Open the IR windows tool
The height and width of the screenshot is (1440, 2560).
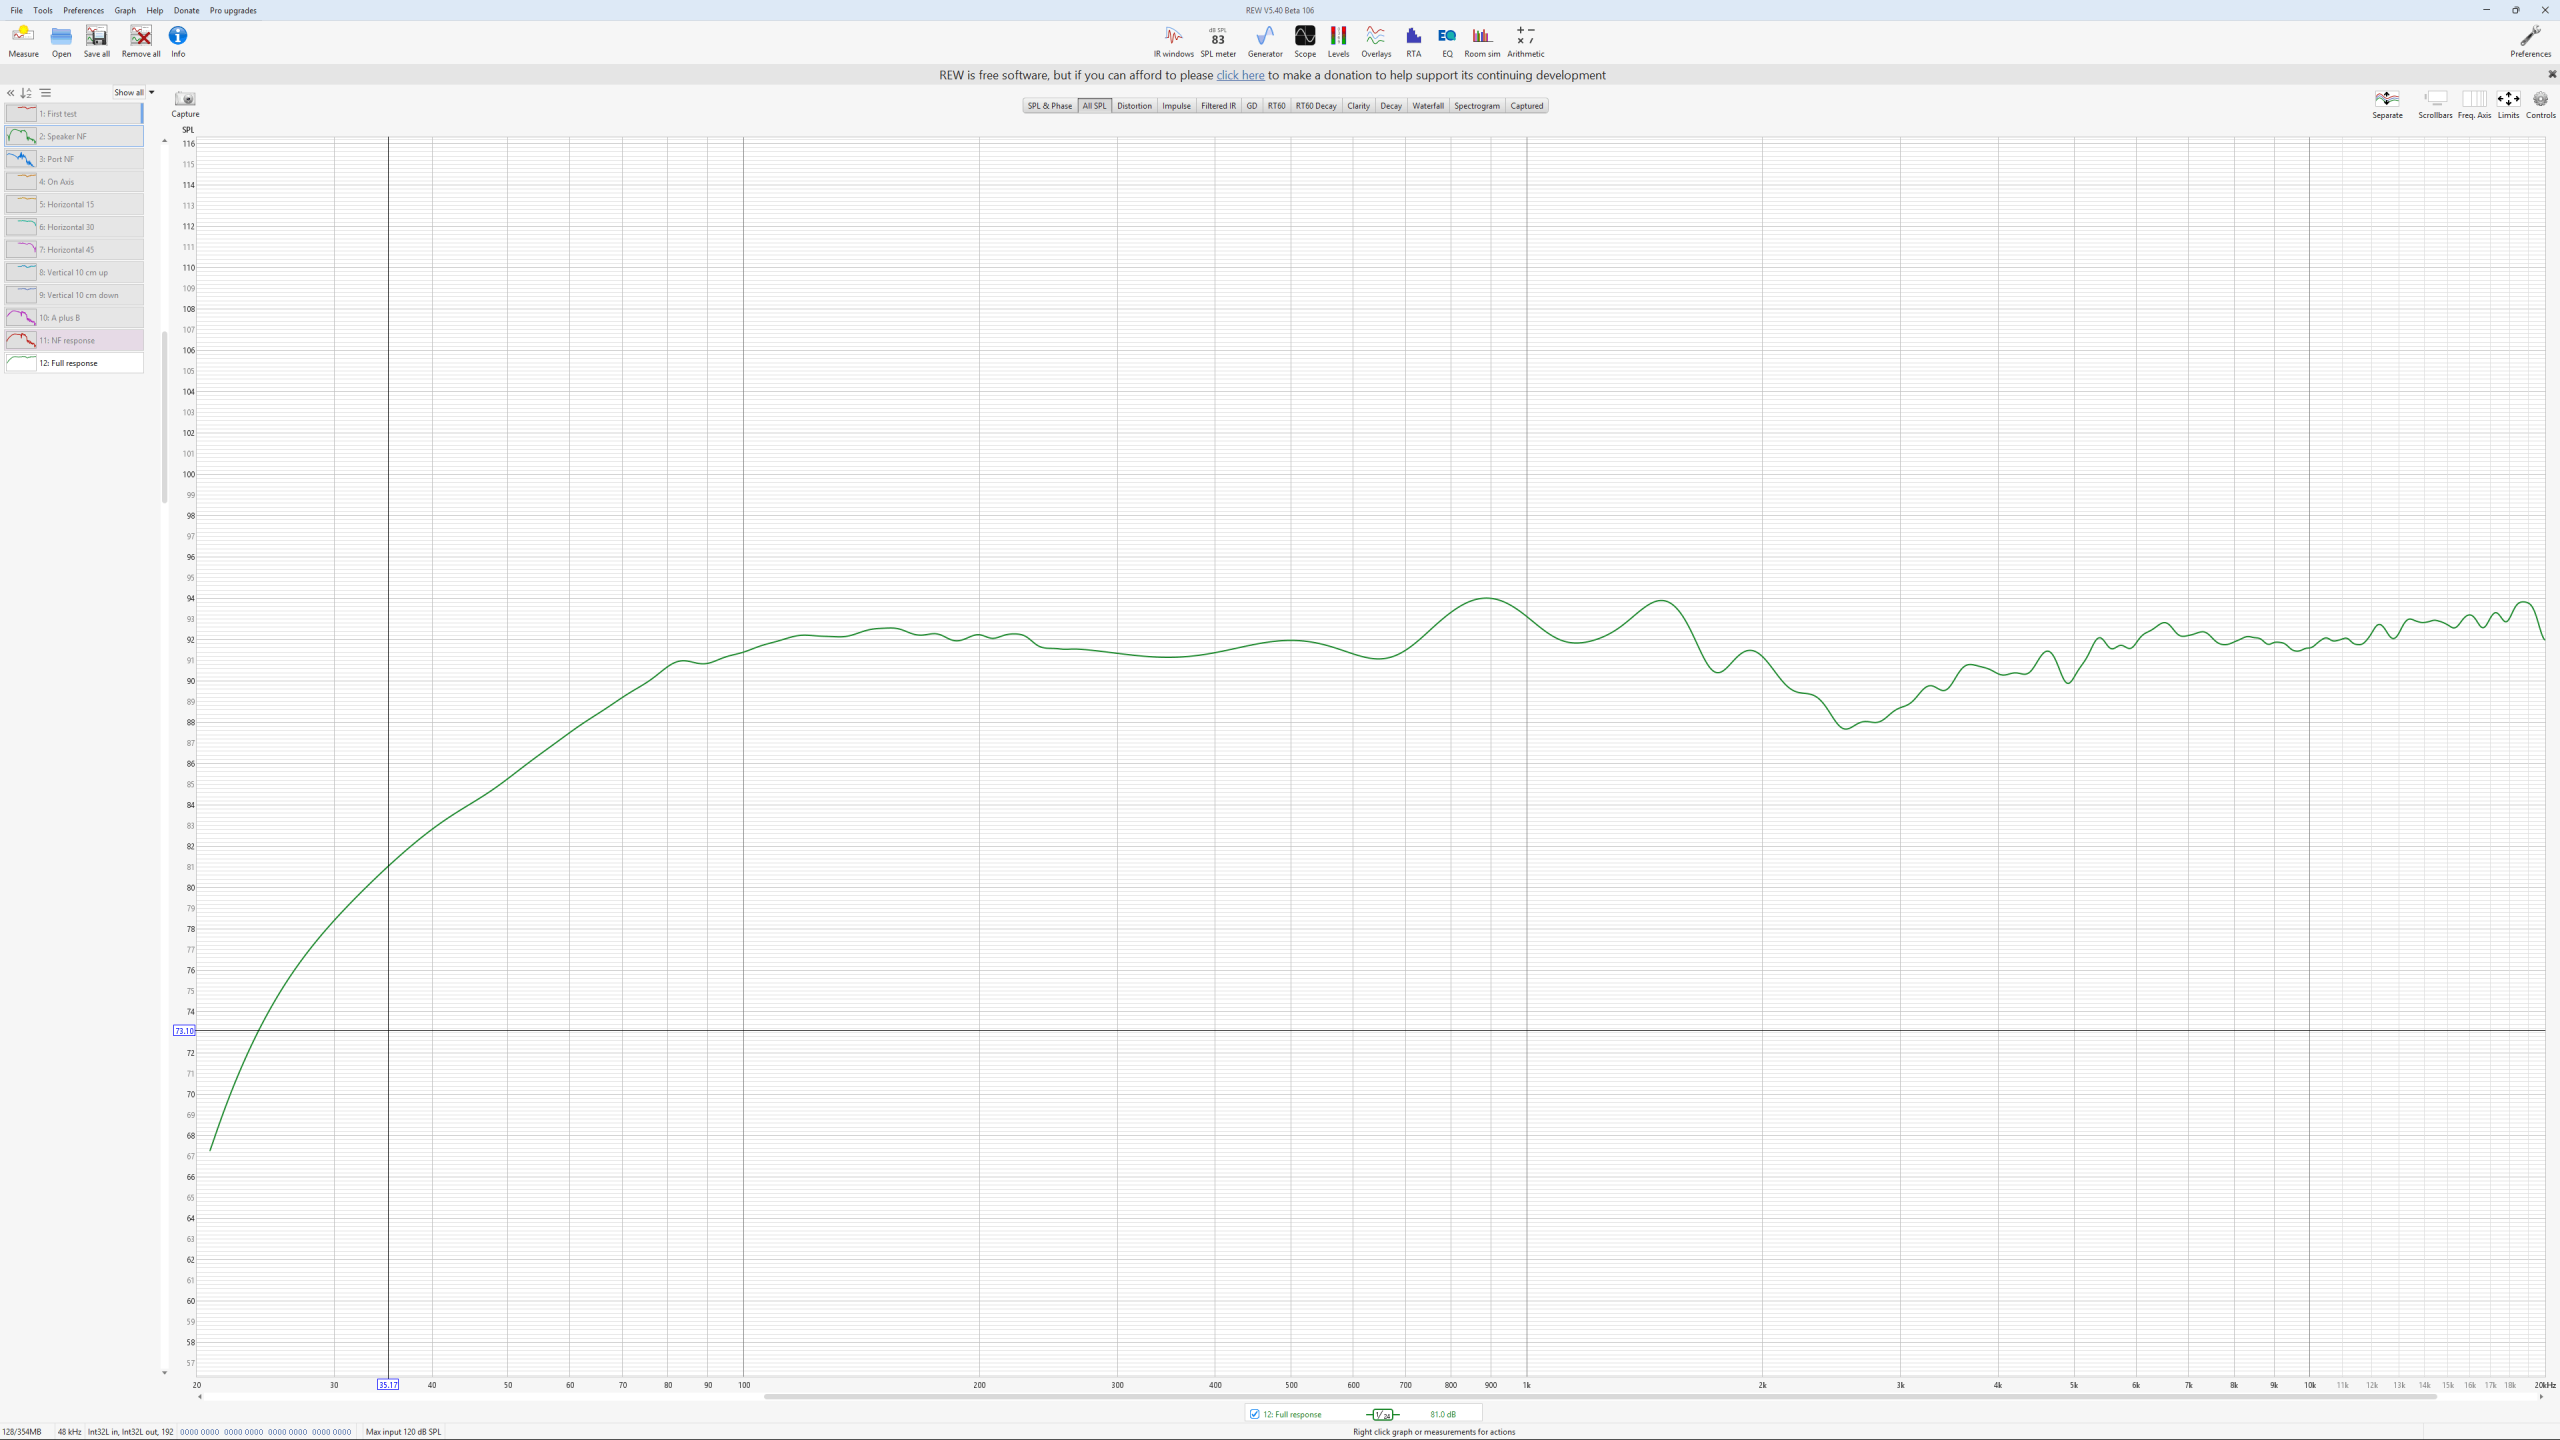[x=1173, y=41]
